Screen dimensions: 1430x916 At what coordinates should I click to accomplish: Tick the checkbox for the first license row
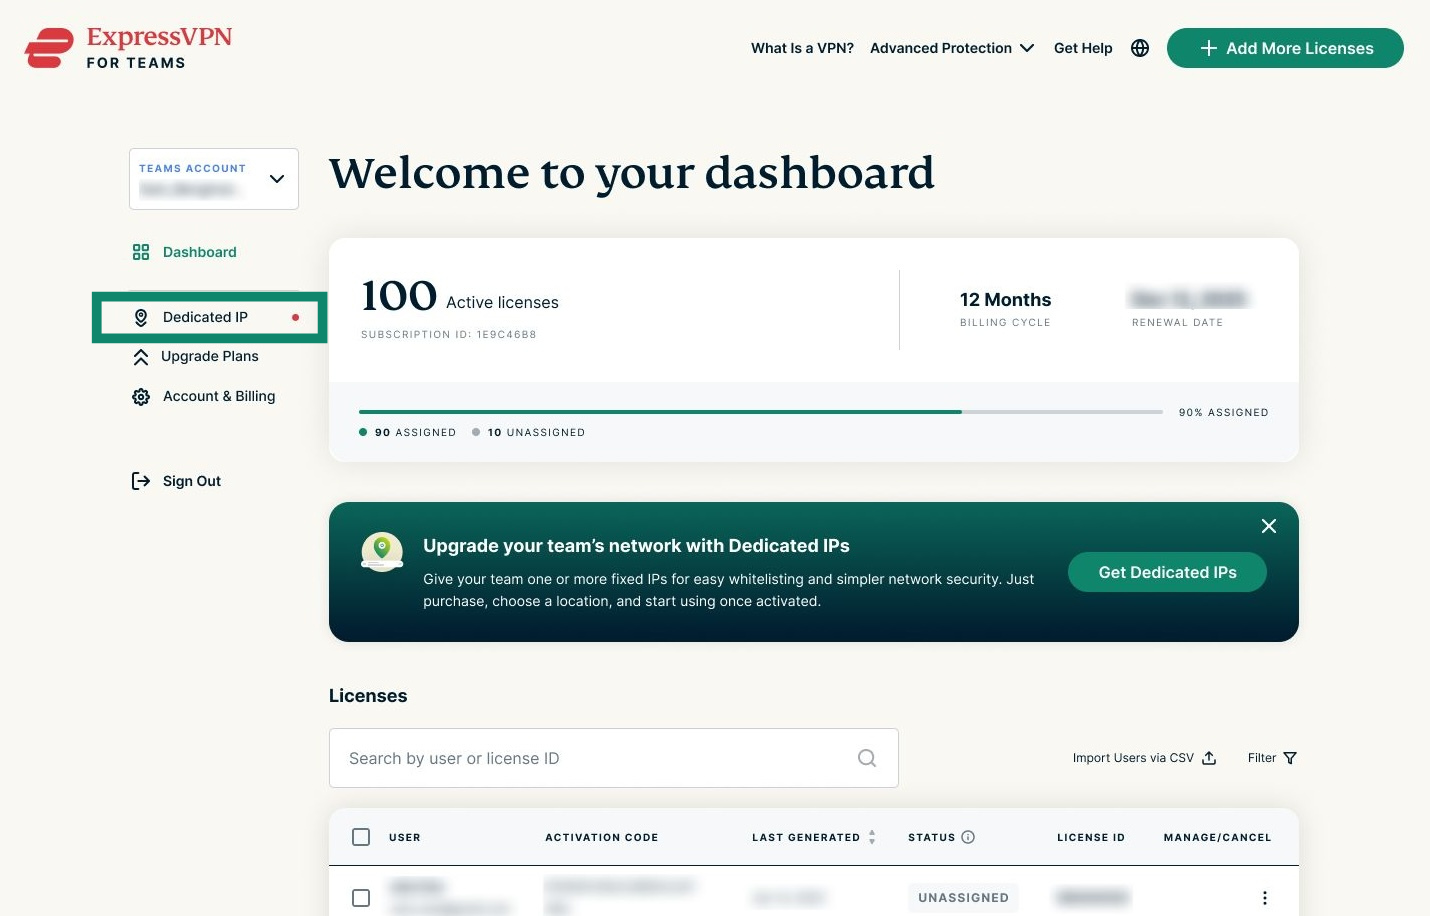[361, 898]
